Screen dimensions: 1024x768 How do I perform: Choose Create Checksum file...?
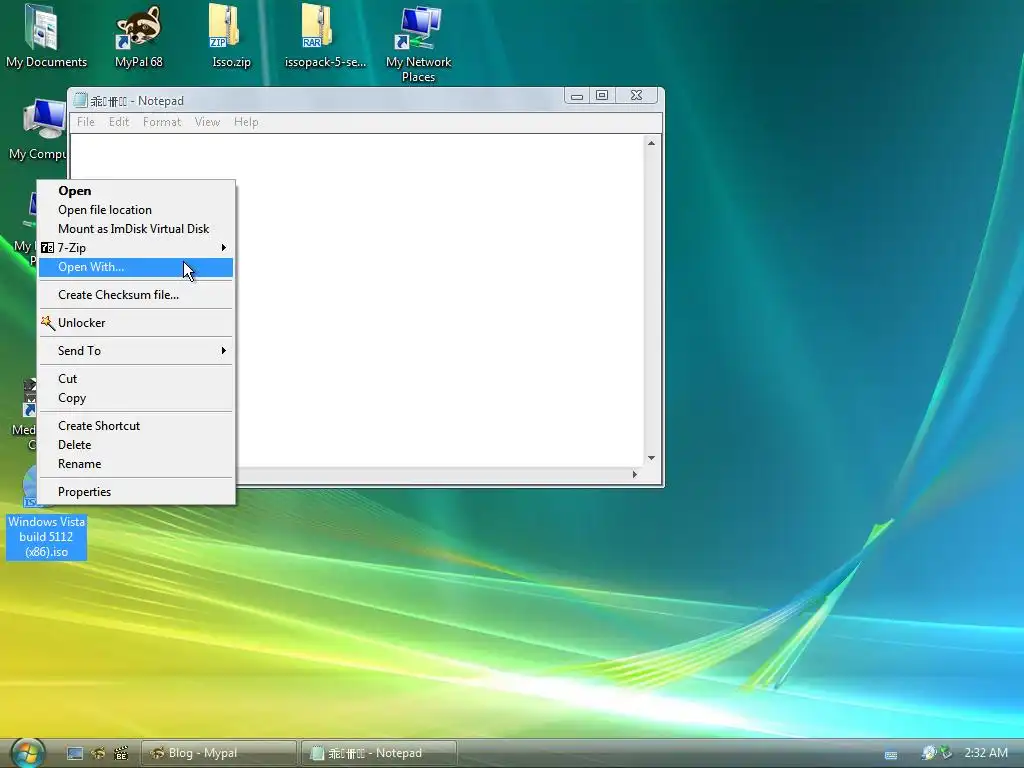(136, 295)
